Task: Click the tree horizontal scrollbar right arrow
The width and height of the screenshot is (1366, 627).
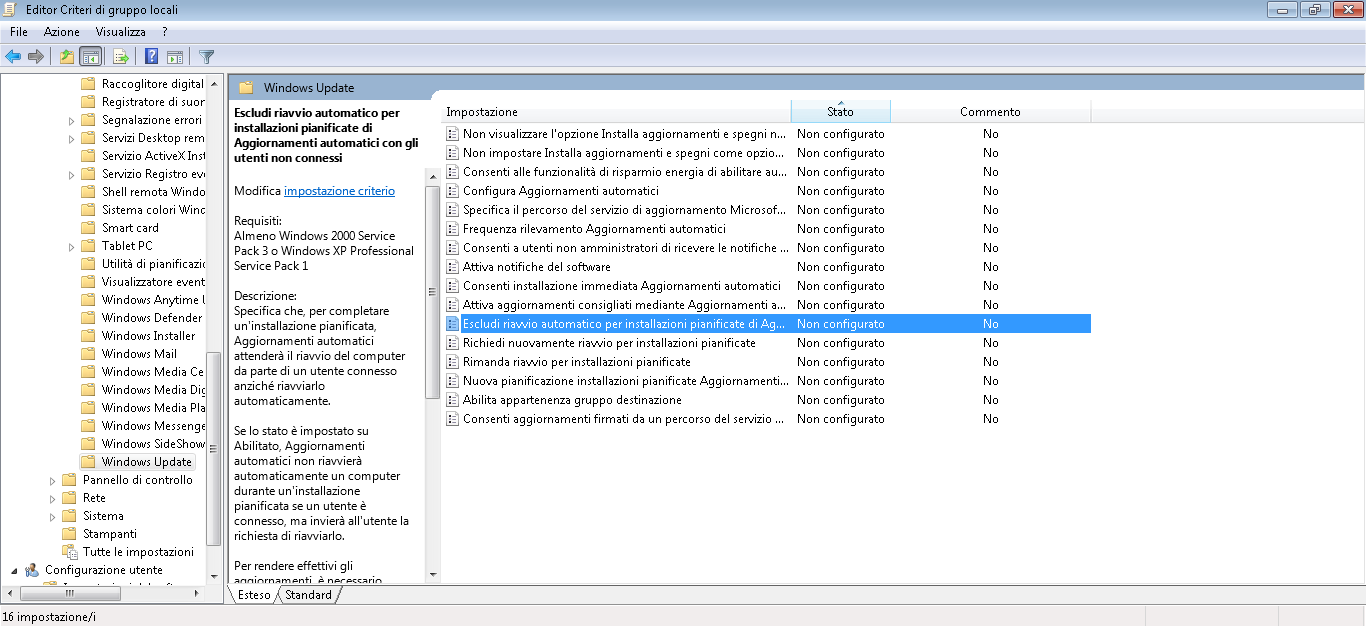Action: pos(199,594)
